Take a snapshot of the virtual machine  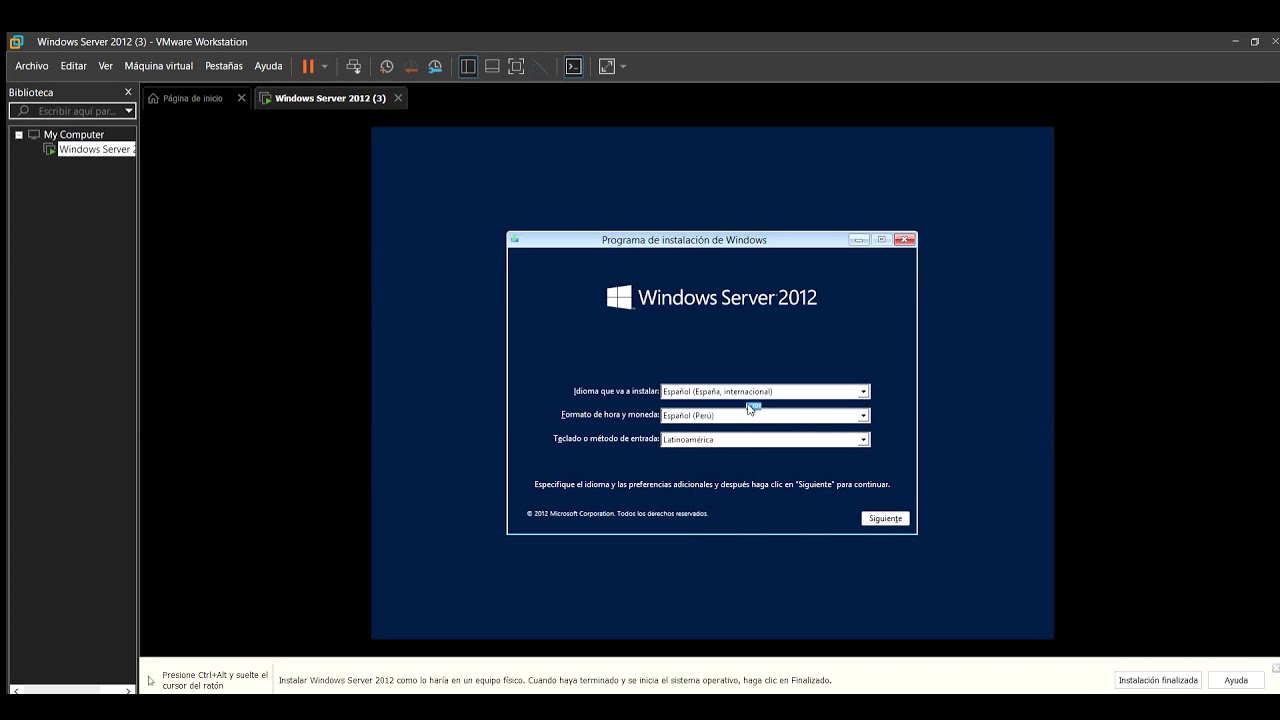387,66
